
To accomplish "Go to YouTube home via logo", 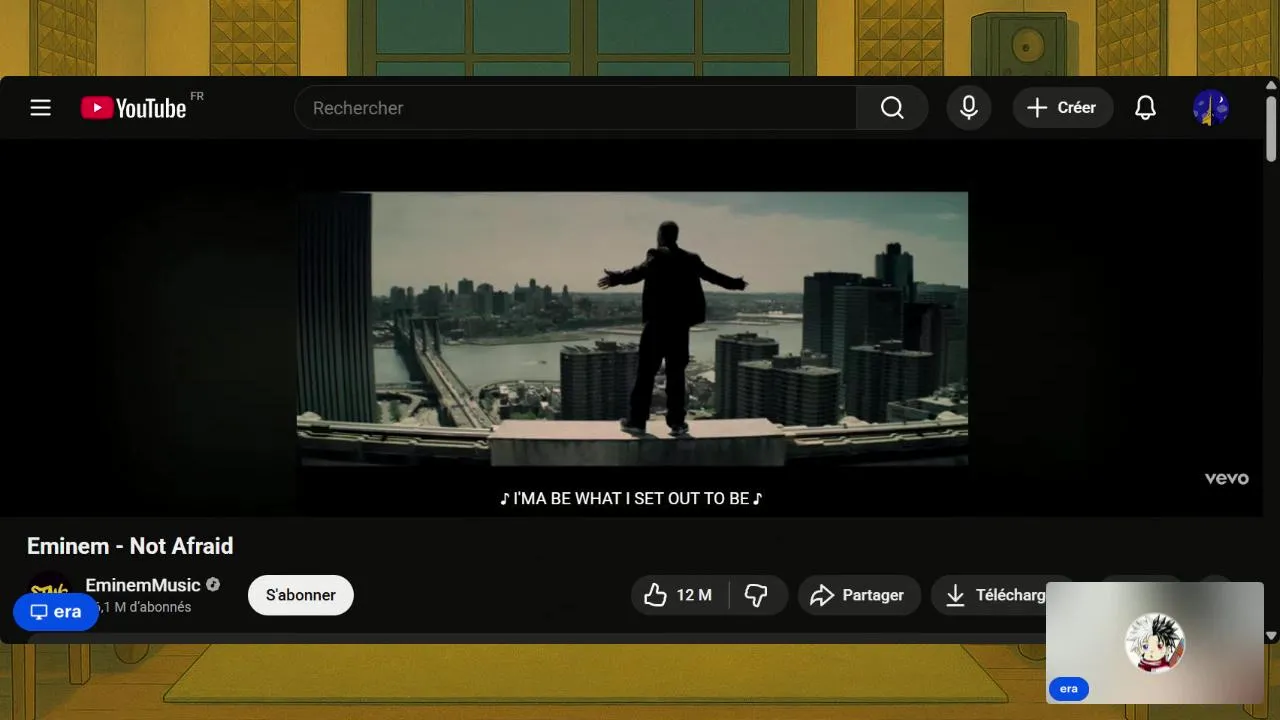I will click(x=134, y=108).
